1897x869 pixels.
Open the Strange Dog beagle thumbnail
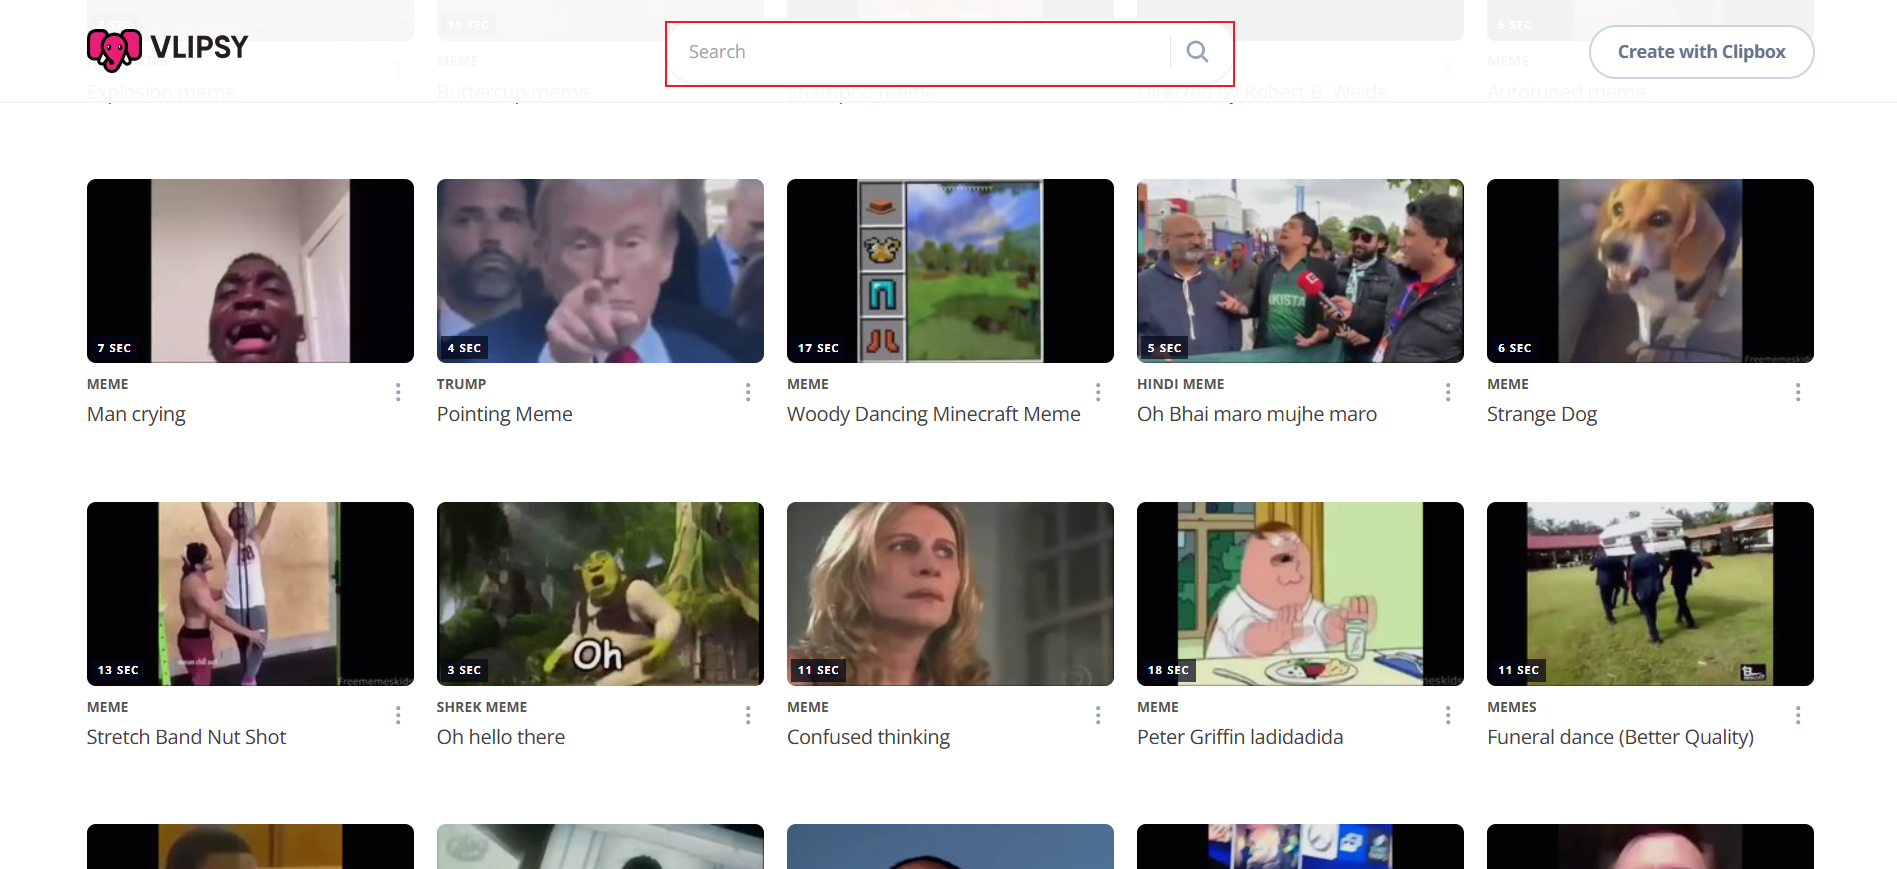pos(1650,271)
